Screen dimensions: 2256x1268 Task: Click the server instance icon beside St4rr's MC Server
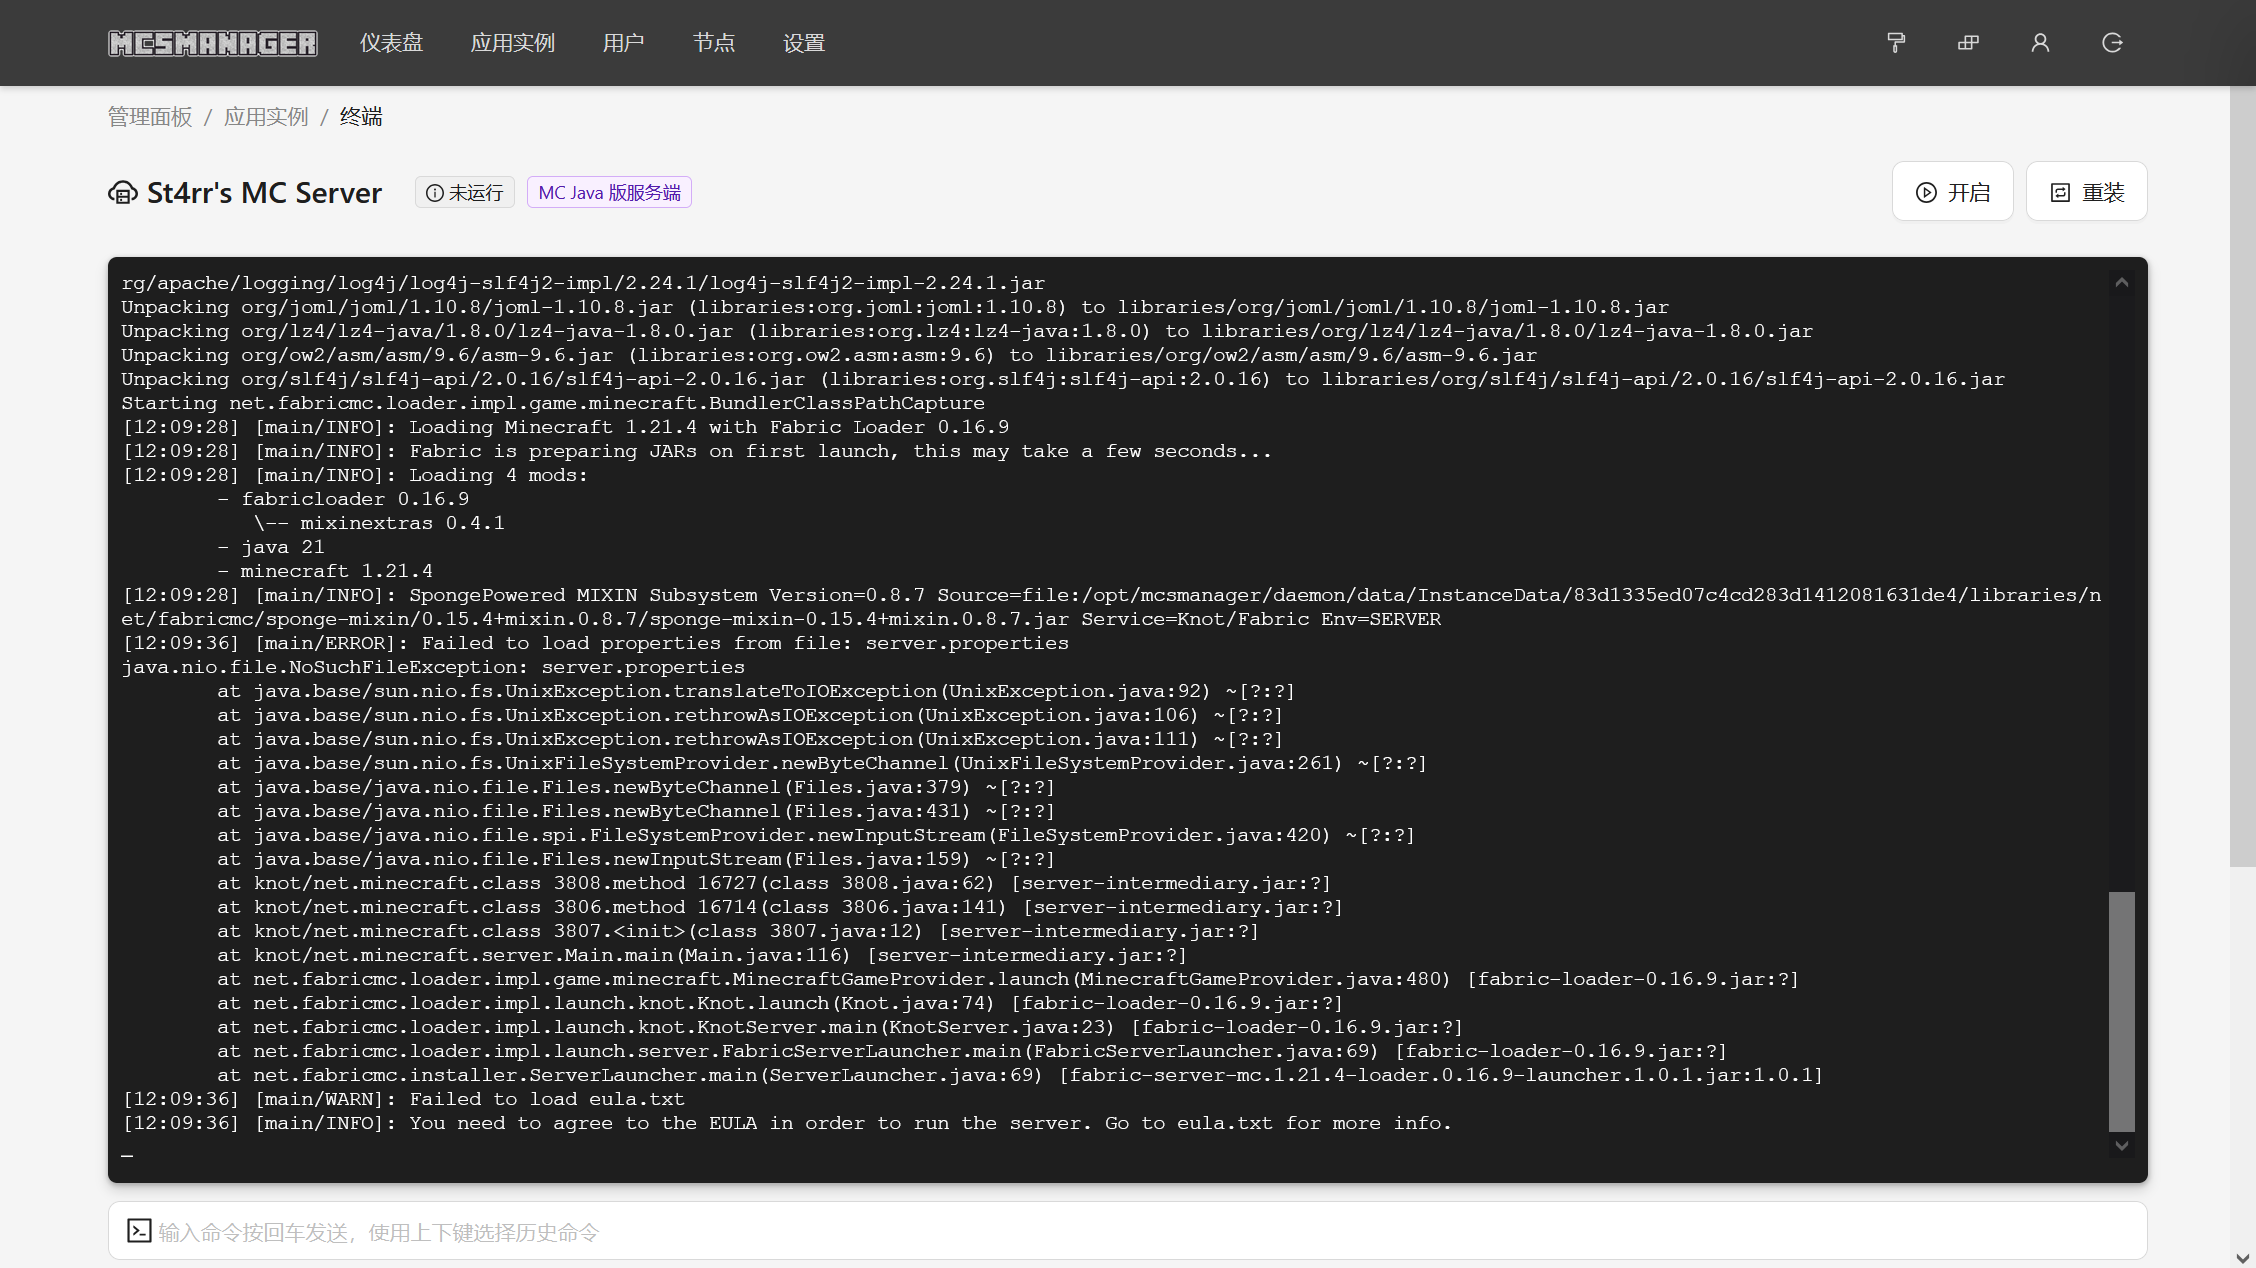pyautogui.click(x=123, y=192)
